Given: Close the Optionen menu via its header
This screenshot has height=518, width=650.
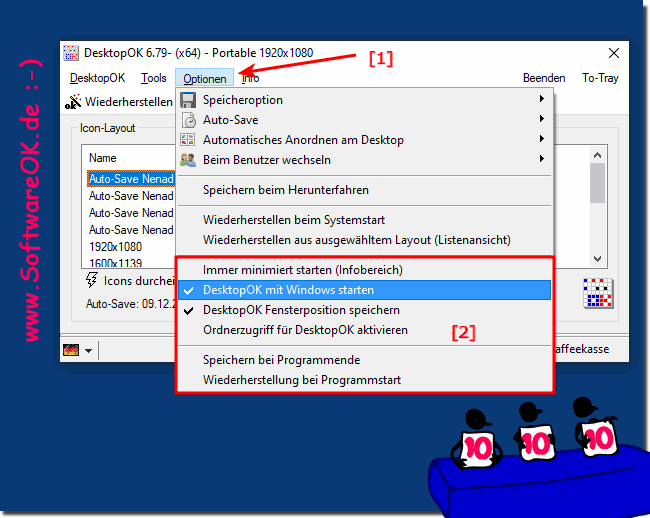Looking at the screenshot, I should click(205, 78).
